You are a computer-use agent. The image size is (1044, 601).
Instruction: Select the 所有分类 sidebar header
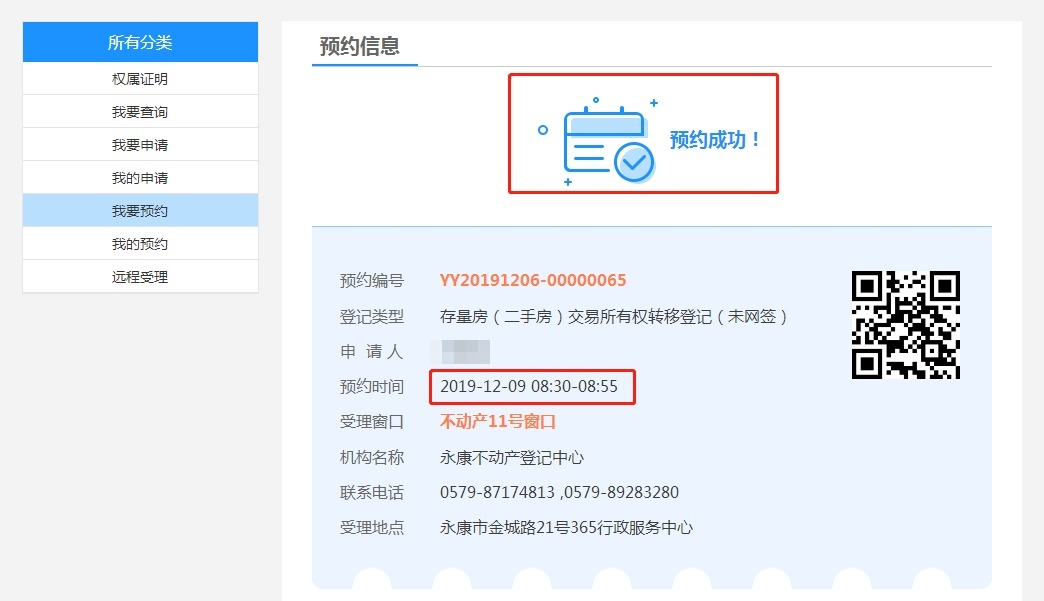(x=140, y=42)
